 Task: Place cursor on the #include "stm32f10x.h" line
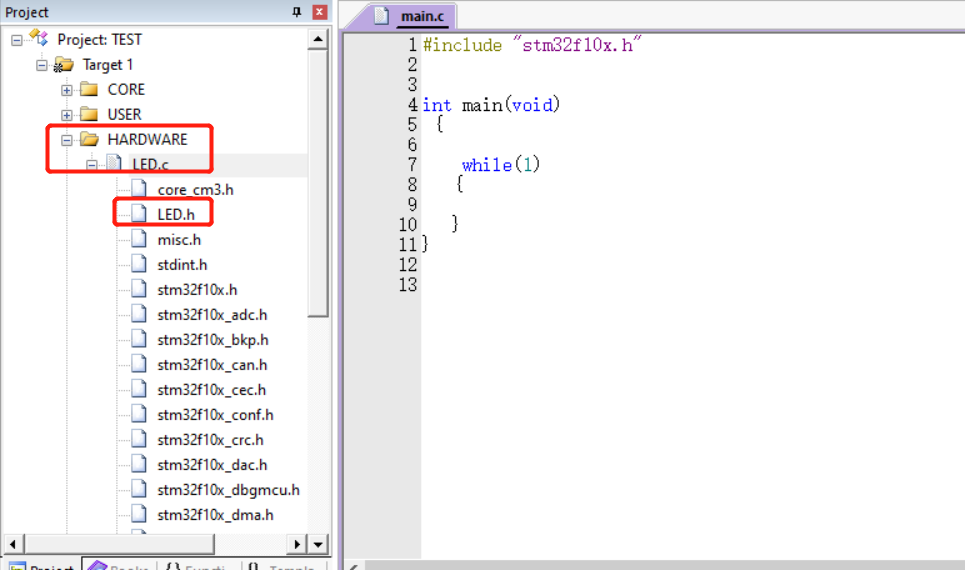pos(532,45)
